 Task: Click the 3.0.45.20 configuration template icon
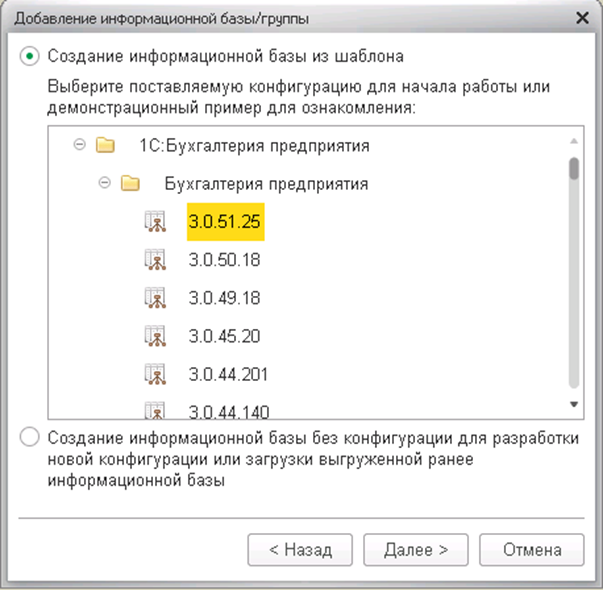click(x=155, y=336)
